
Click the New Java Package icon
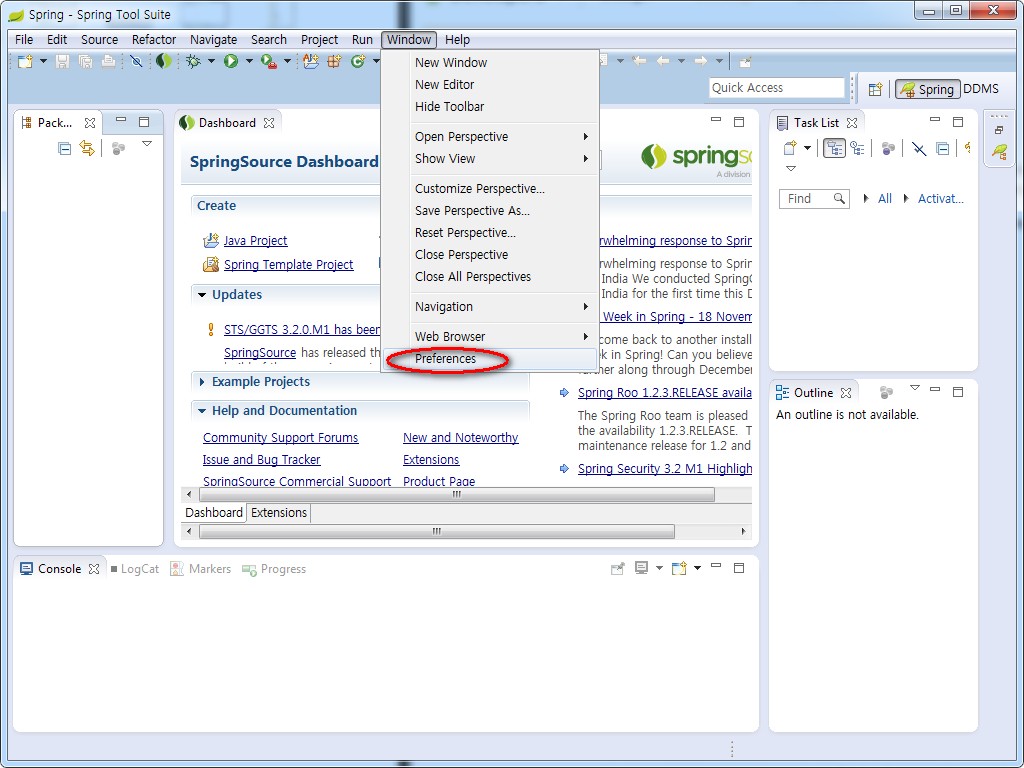point(334,61)
